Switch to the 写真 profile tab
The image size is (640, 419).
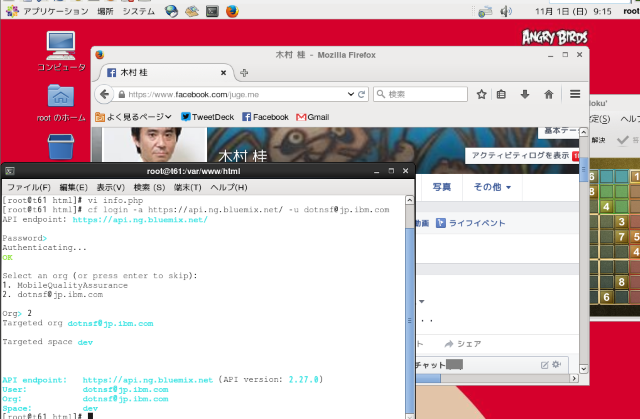[x=442, y=187]
